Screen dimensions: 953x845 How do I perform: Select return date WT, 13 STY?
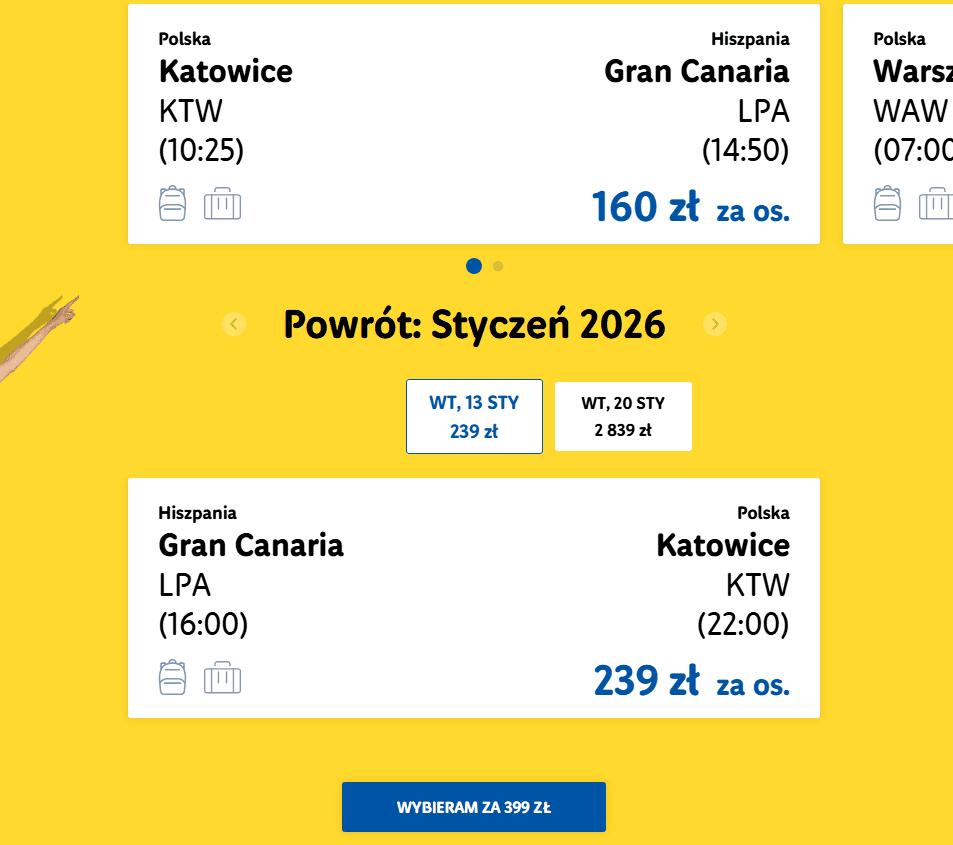(x=474, y=416)
